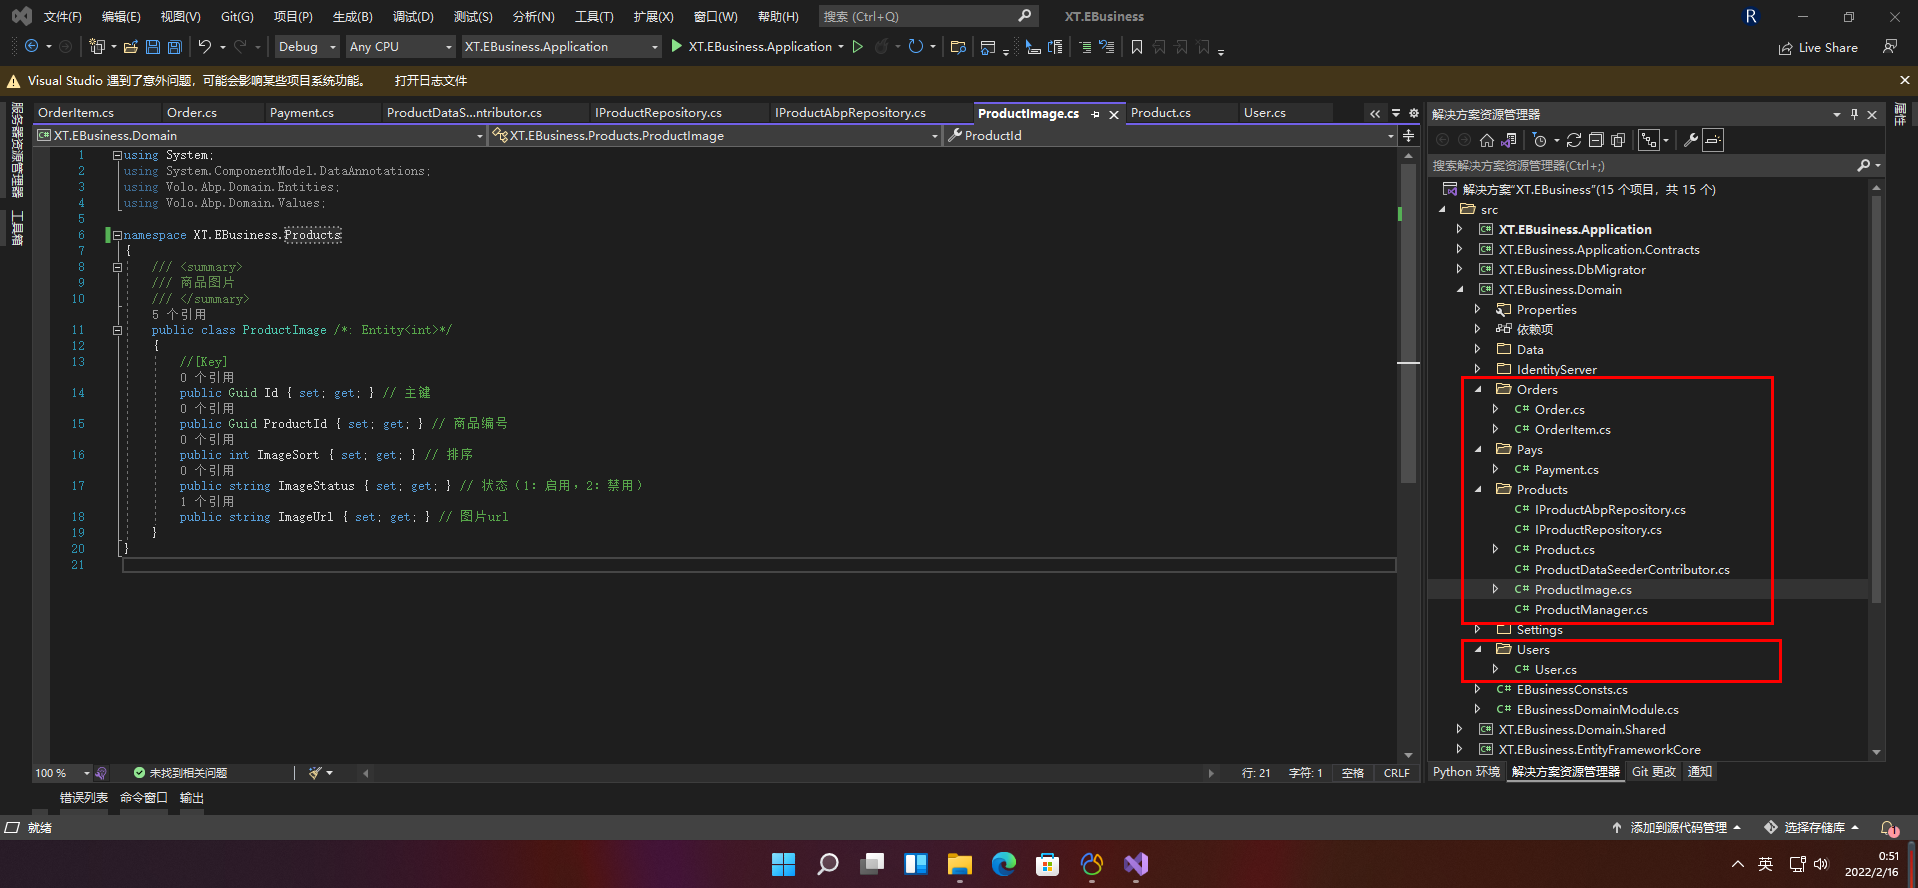Expand the Settings folder node
The width and height of the screenshot is (1918, 888).
pyautogui.click(x=1478, y=630)
